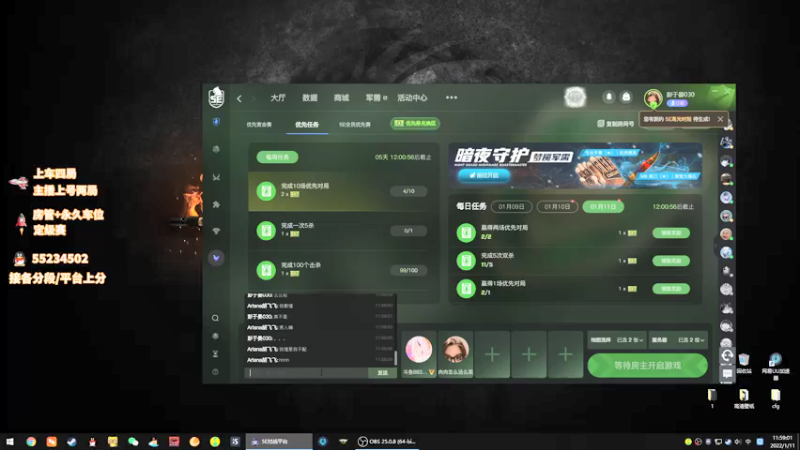
Task: Open the cfg file on the desktop
Action: [x=776, y=398]
